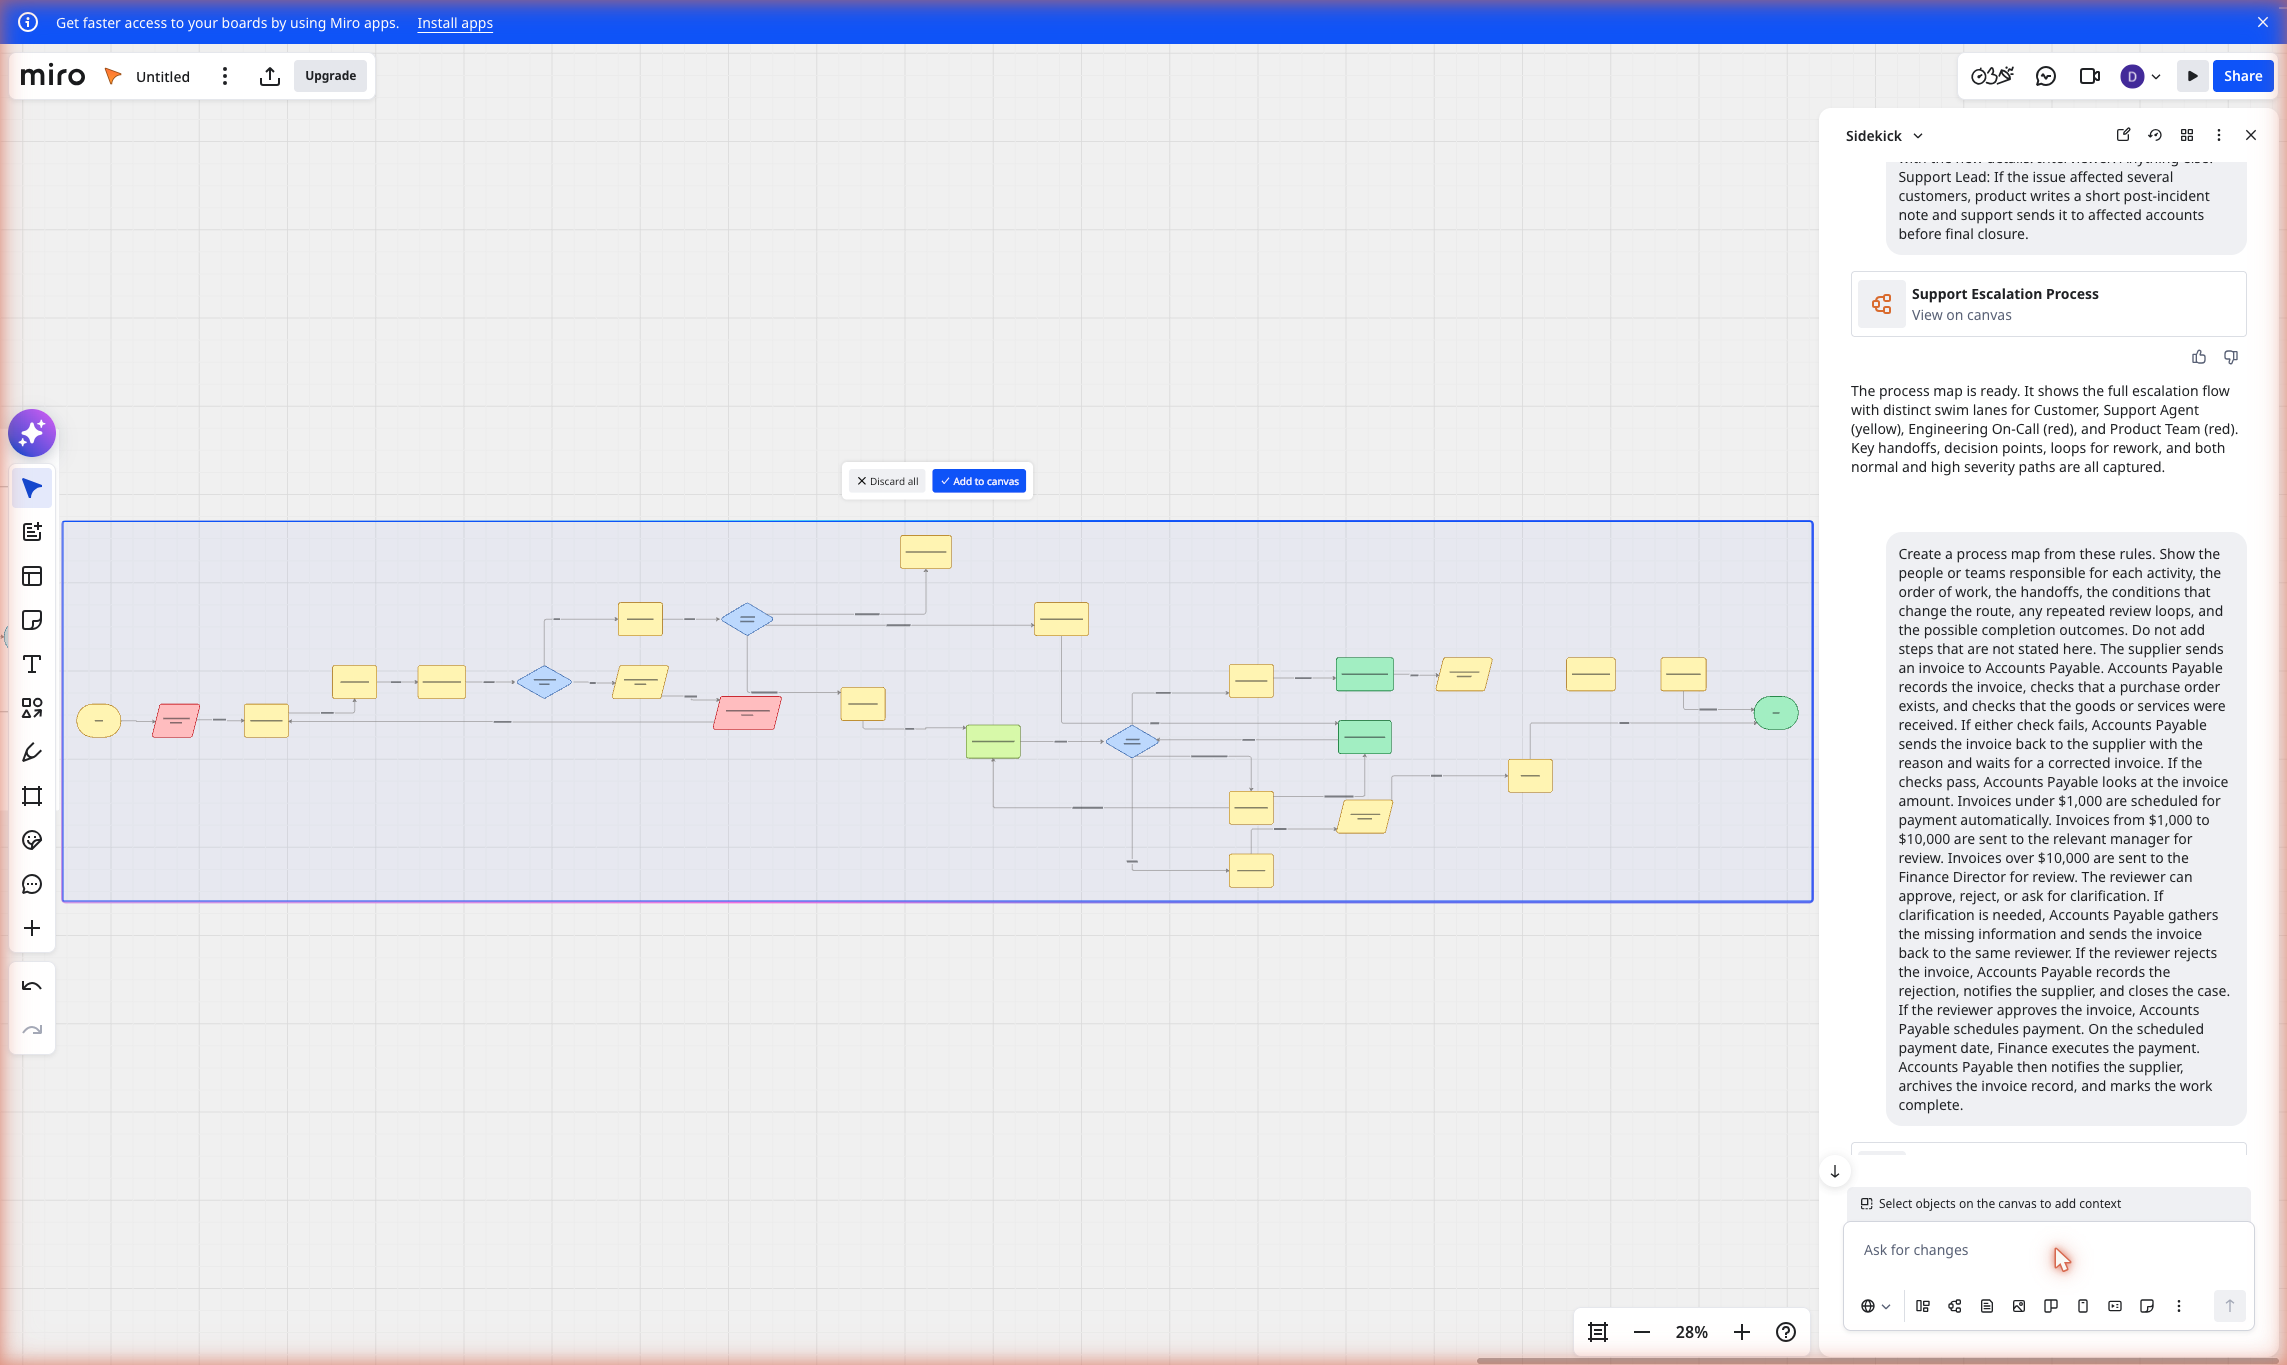Viewport: 2287px width, 1365px height.
Task: Jump to latest message down arrow
Action: pos(1835,1171)
